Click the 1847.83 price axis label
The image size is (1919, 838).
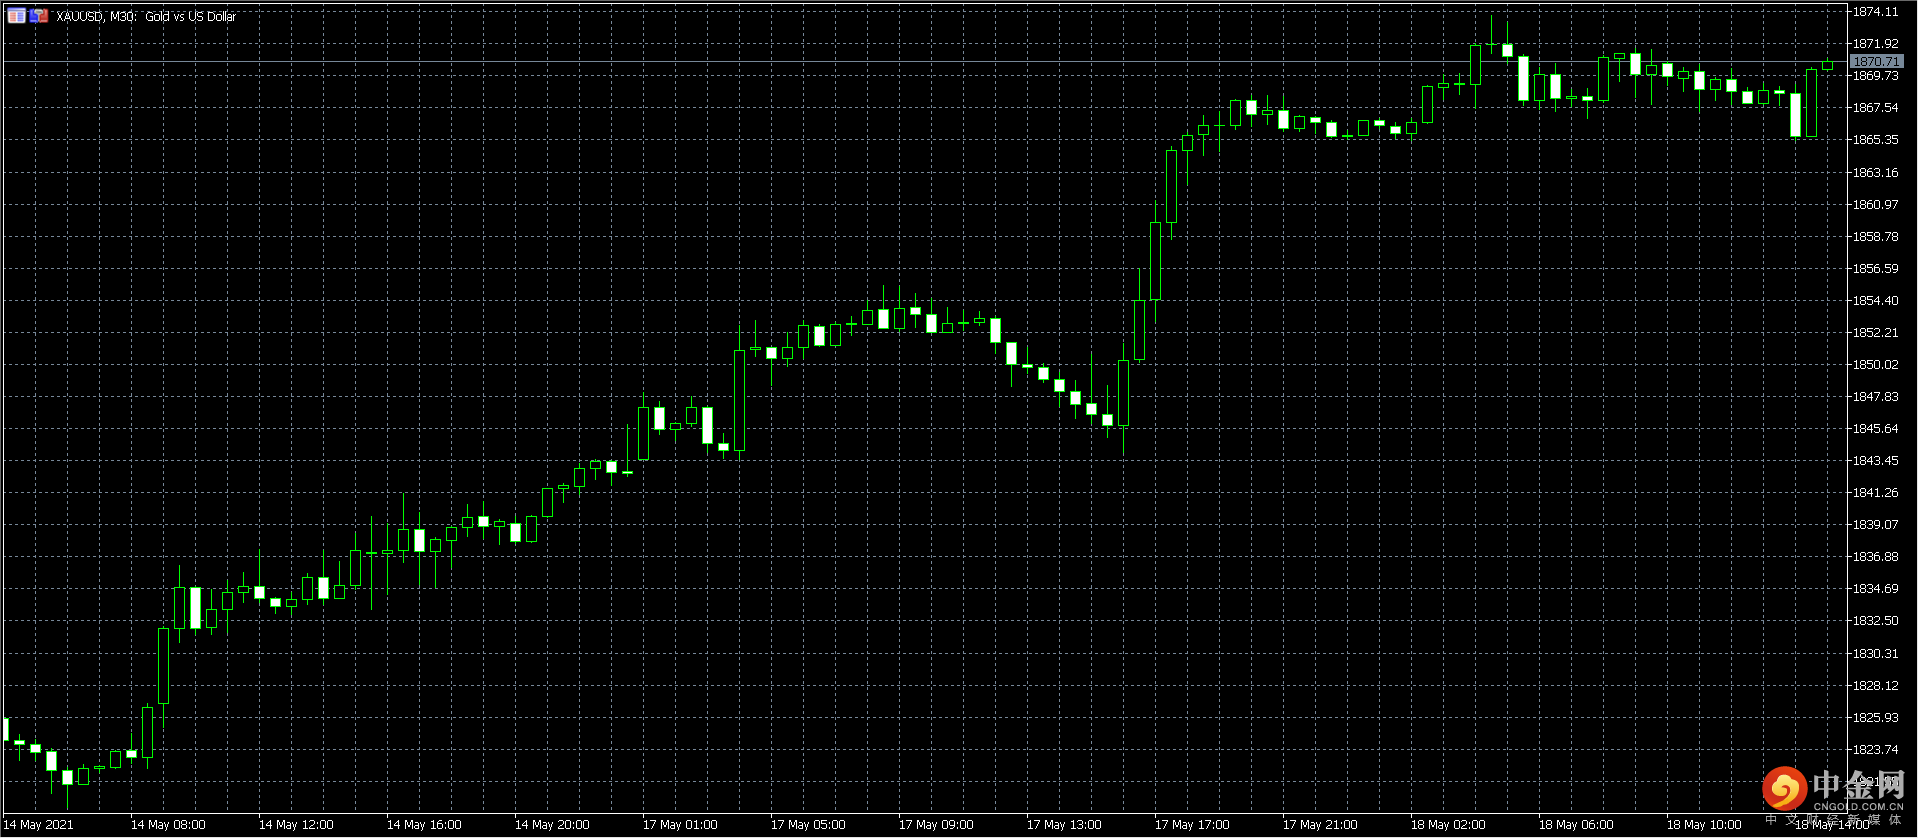1876,397
